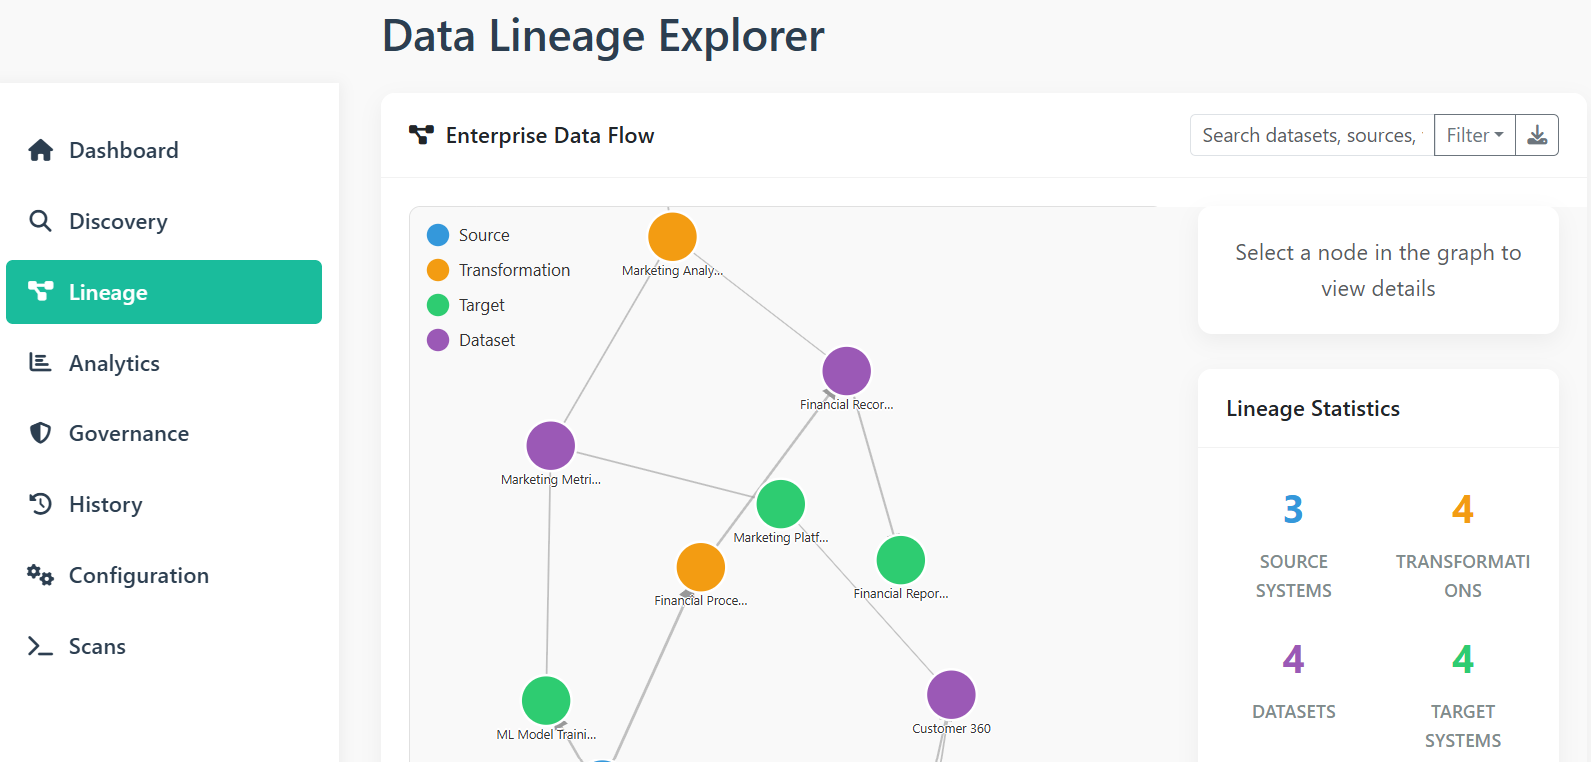Open the Analytics menu item

click(x=164, y=363)
